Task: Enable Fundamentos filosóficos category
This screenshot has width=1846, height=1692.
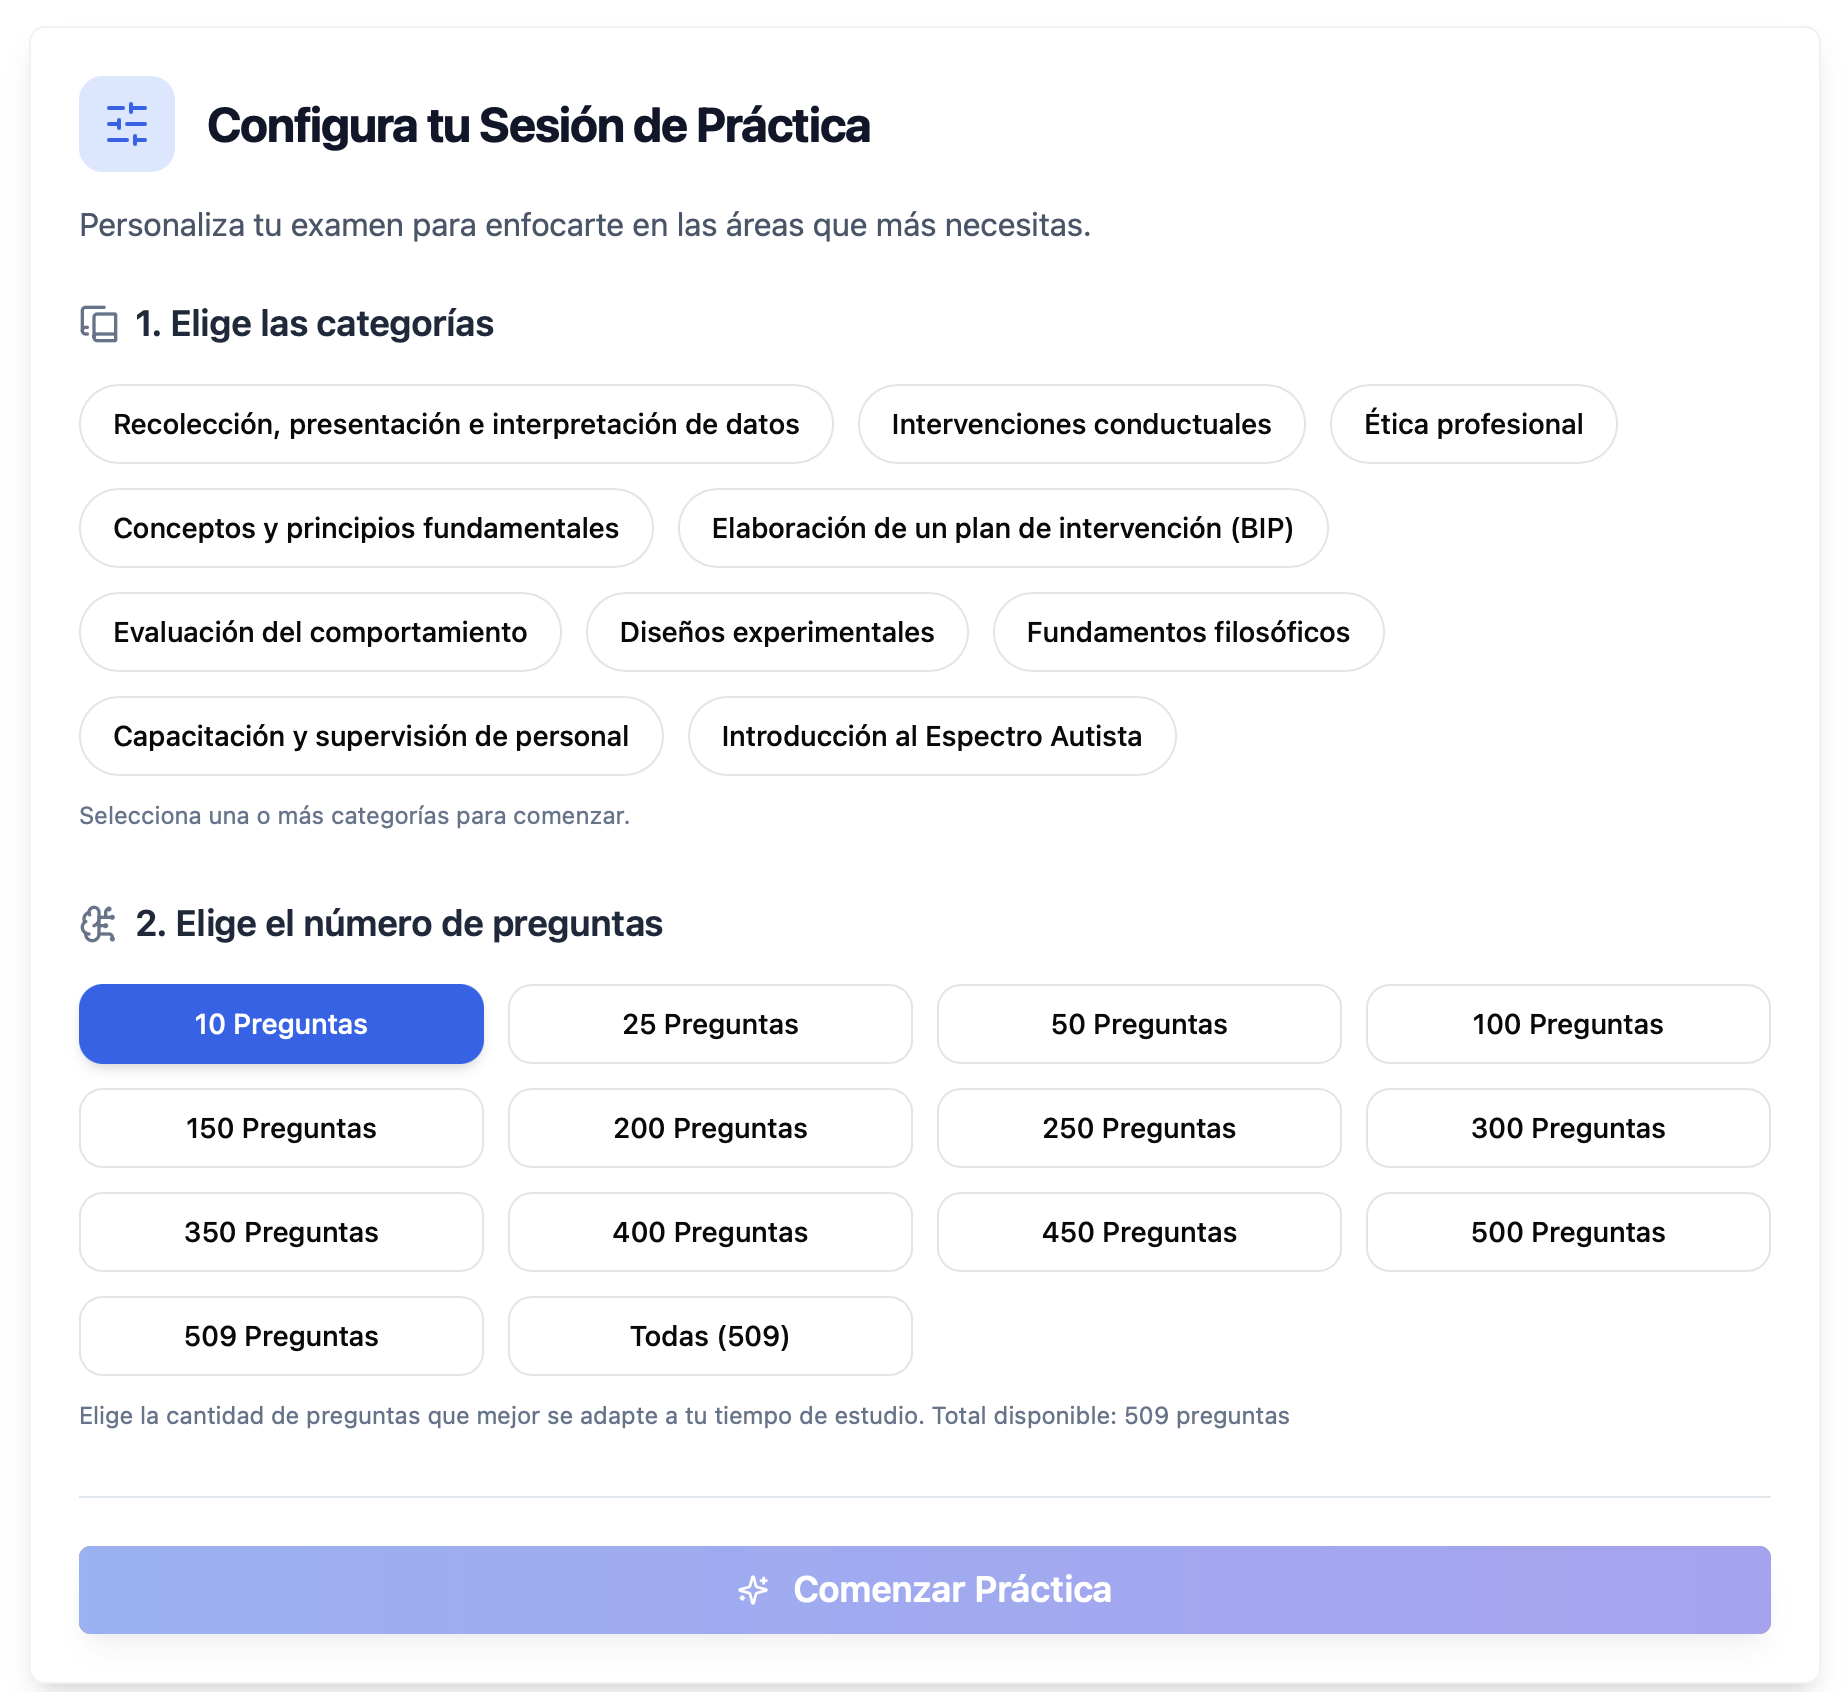Action: [x=1187, y=632]
